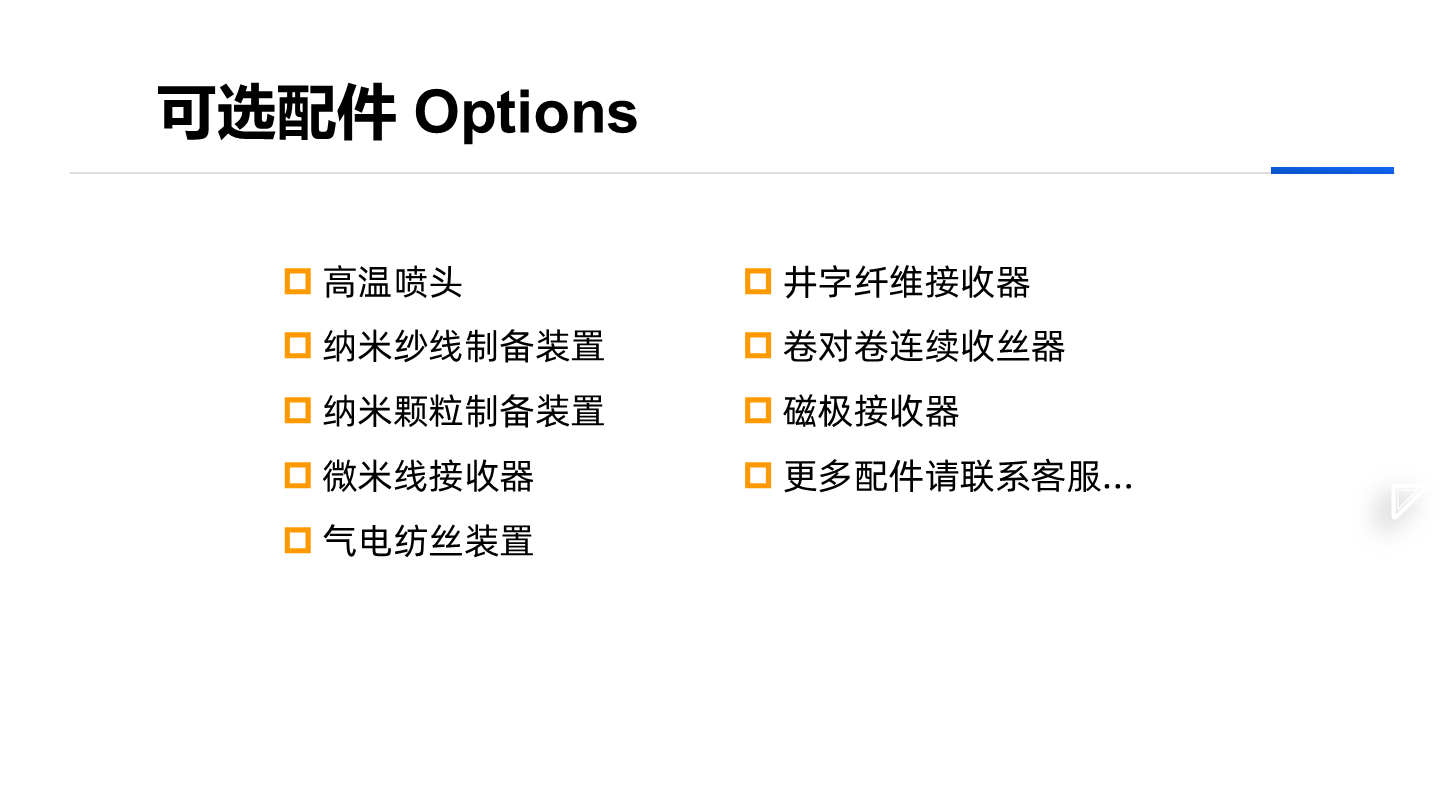The height and width of the screenshot is (810, 1440).
Task: Select the 可选配件 Options slide title
Action: pyautogui.click(x=397, y=112)
